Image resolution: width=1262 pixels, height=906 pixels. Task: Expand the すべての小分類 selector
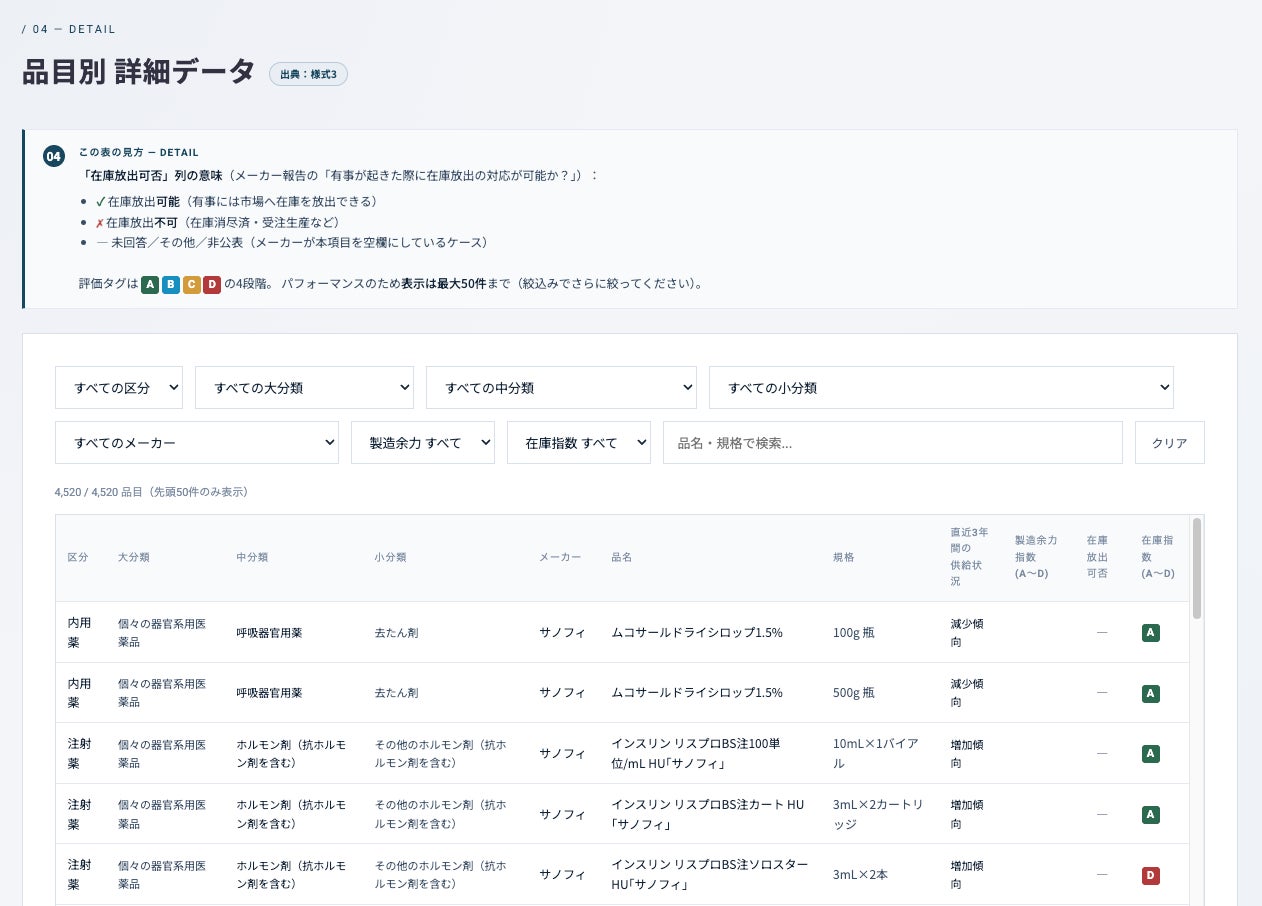tap(941, 387)
